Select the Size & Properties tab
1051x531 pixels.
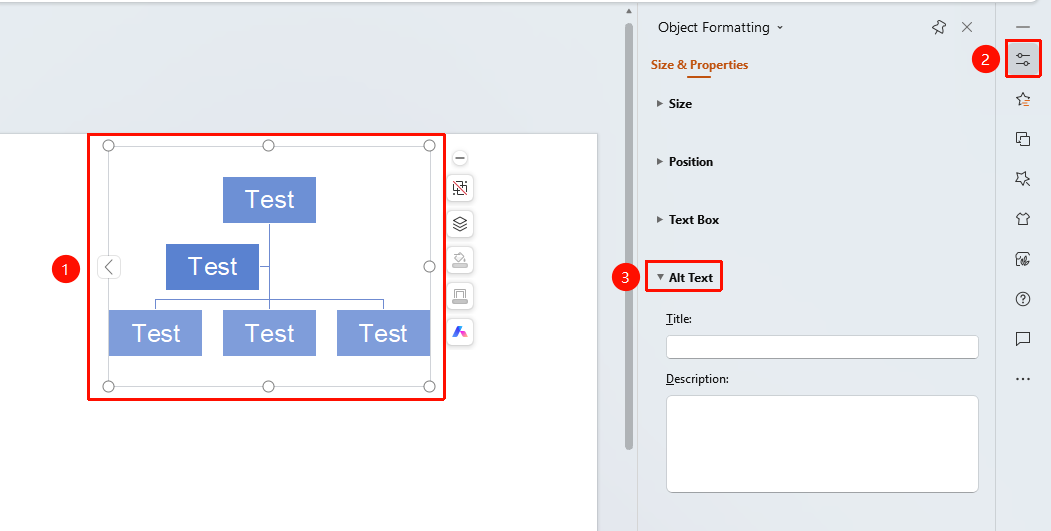tap(699, 65)
